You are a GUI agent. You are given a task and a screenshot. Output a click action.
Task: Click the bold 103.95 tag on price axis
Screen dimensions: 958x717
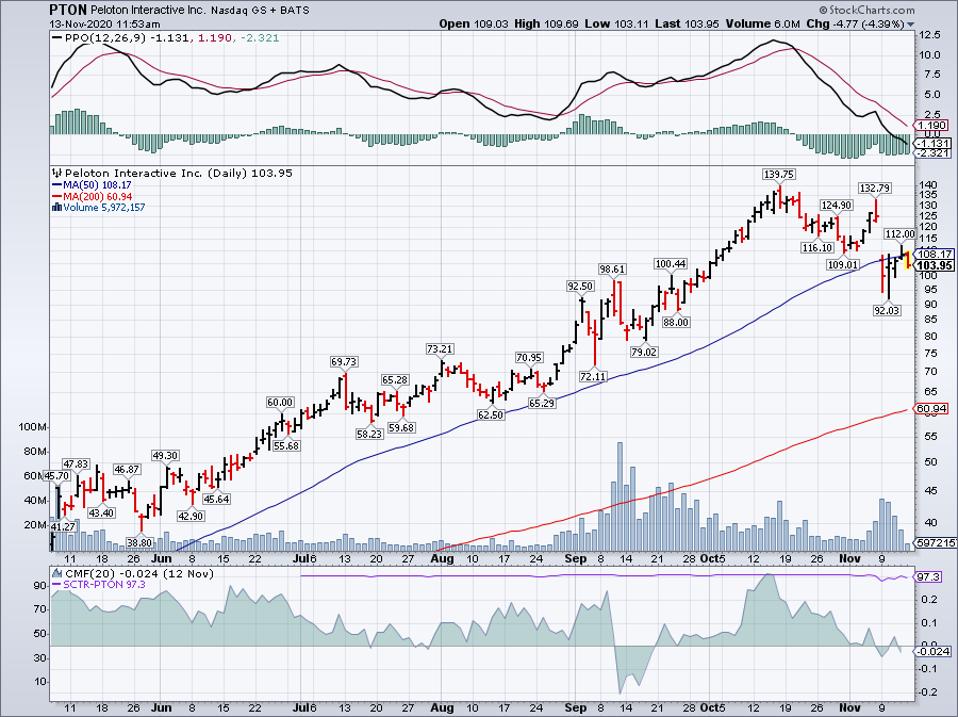(934, 266)
